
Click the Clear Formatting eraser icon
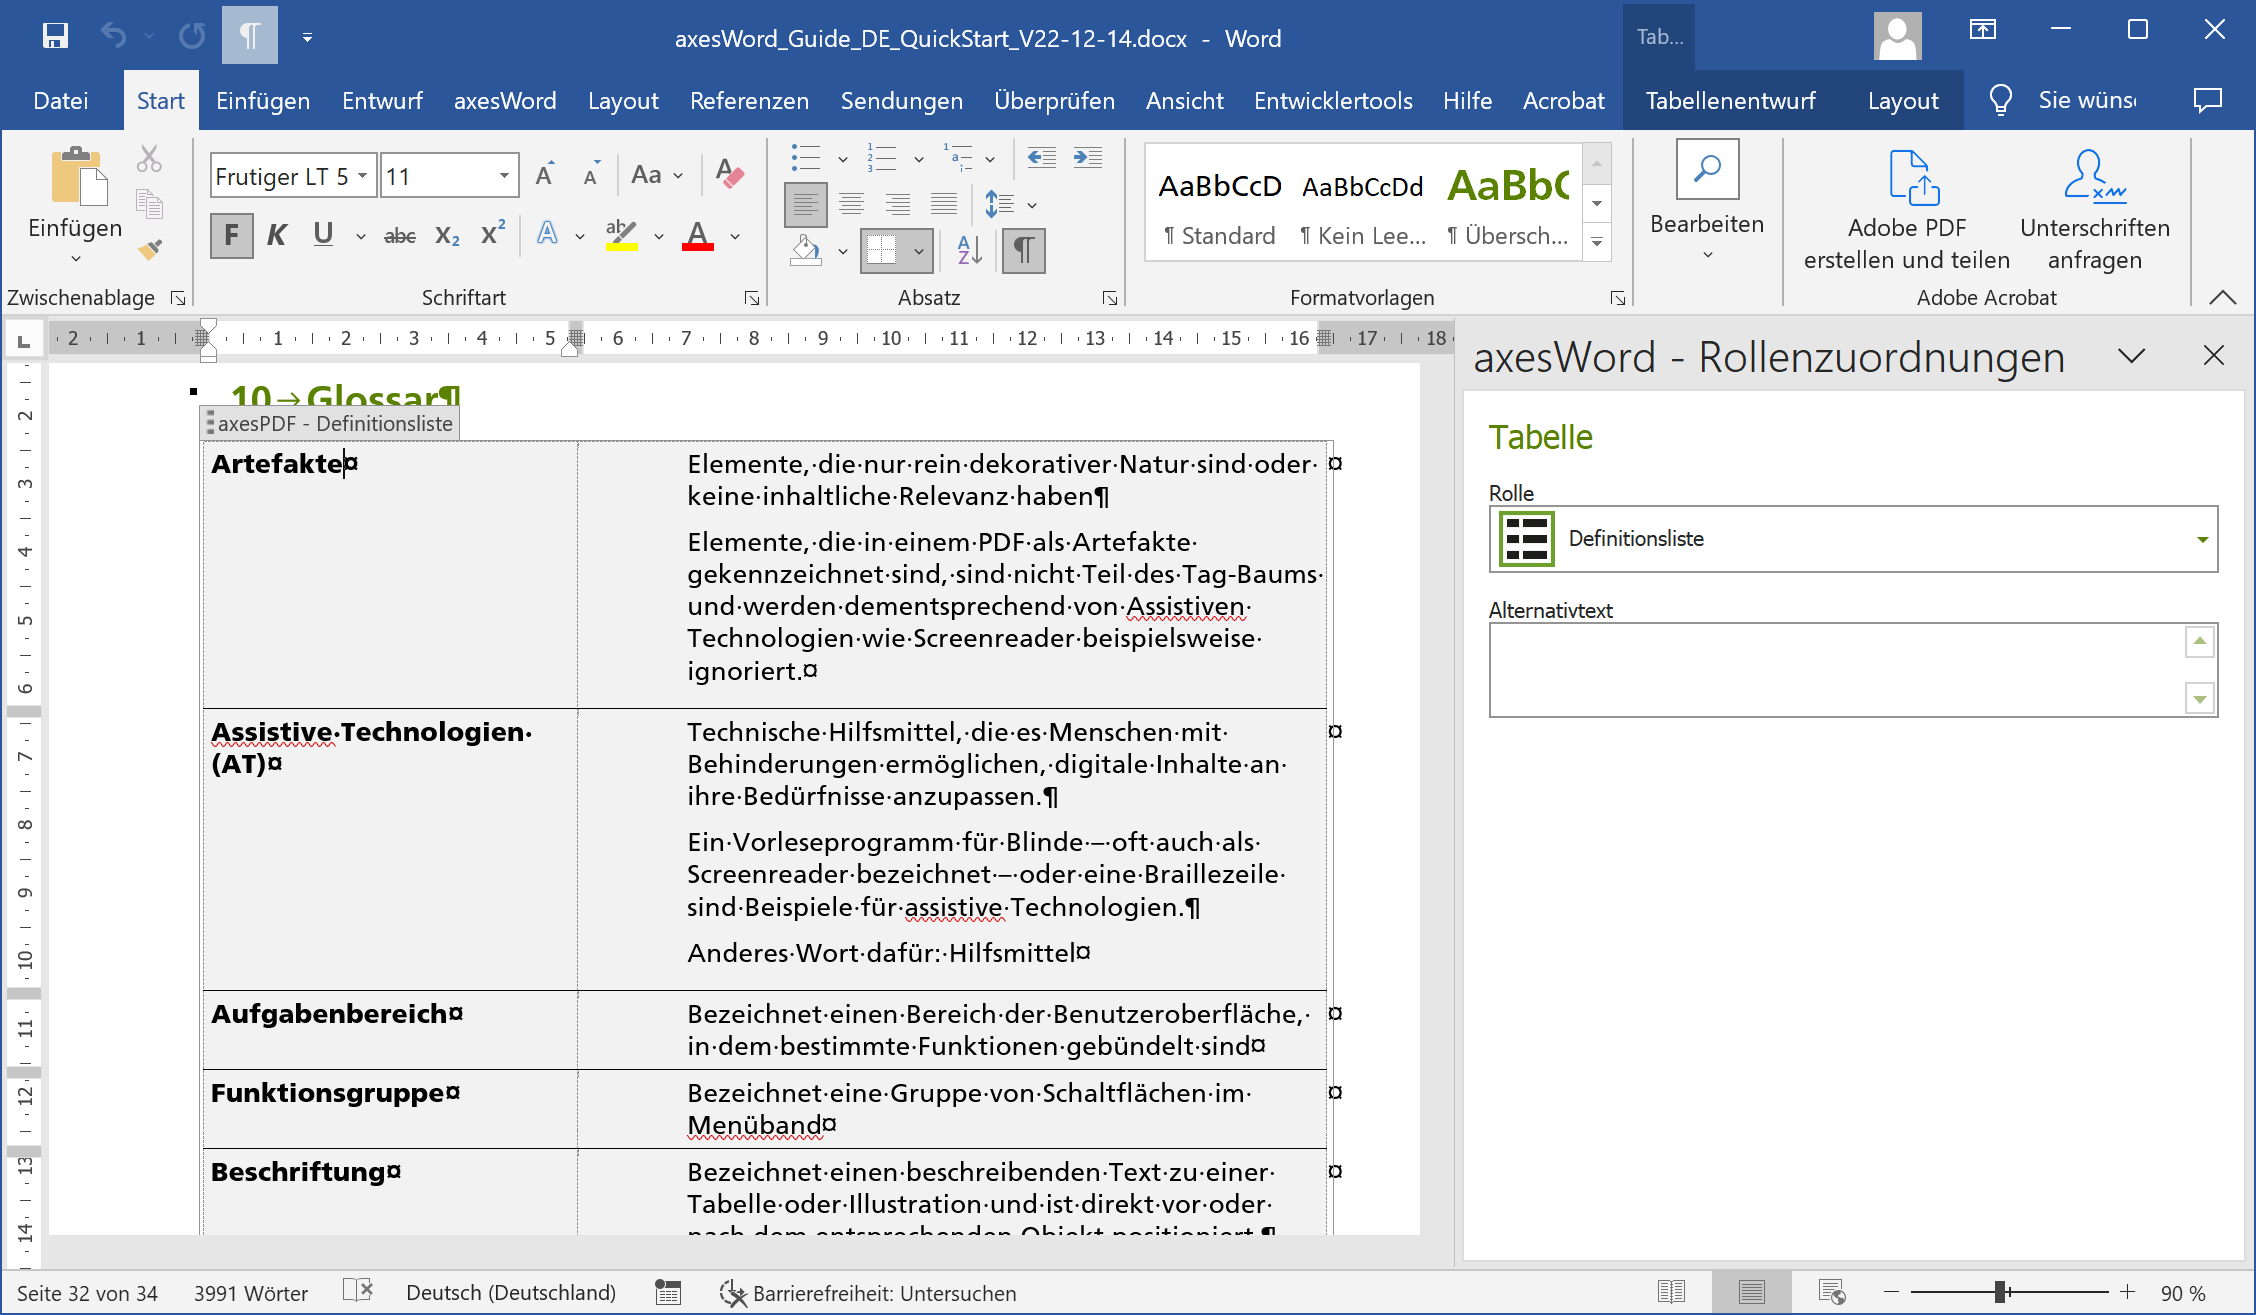point(730,175)
